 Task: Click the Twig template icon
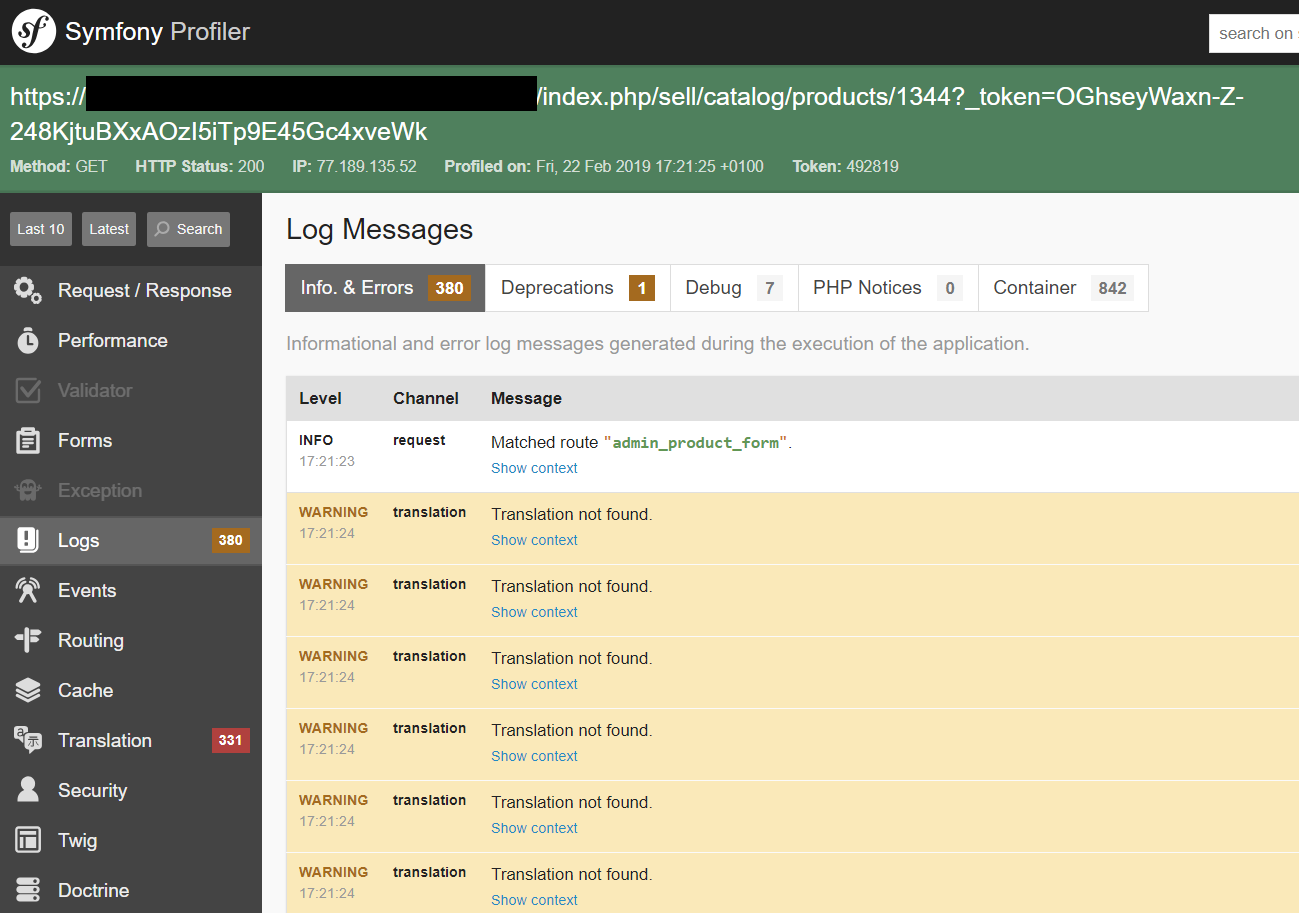click(28, 841)
